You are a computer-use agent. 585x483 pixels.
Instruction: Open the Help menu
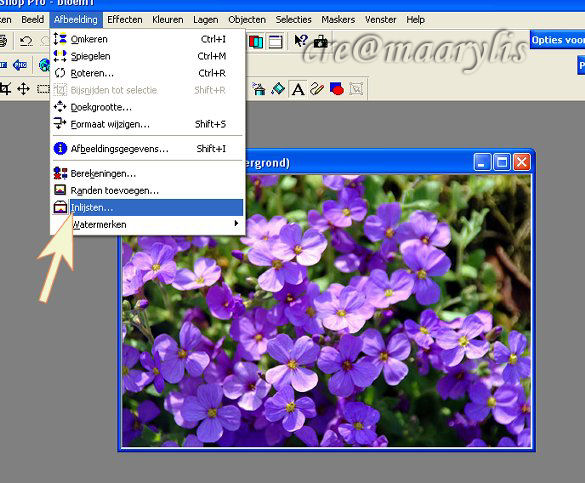[x=415, y=19]
